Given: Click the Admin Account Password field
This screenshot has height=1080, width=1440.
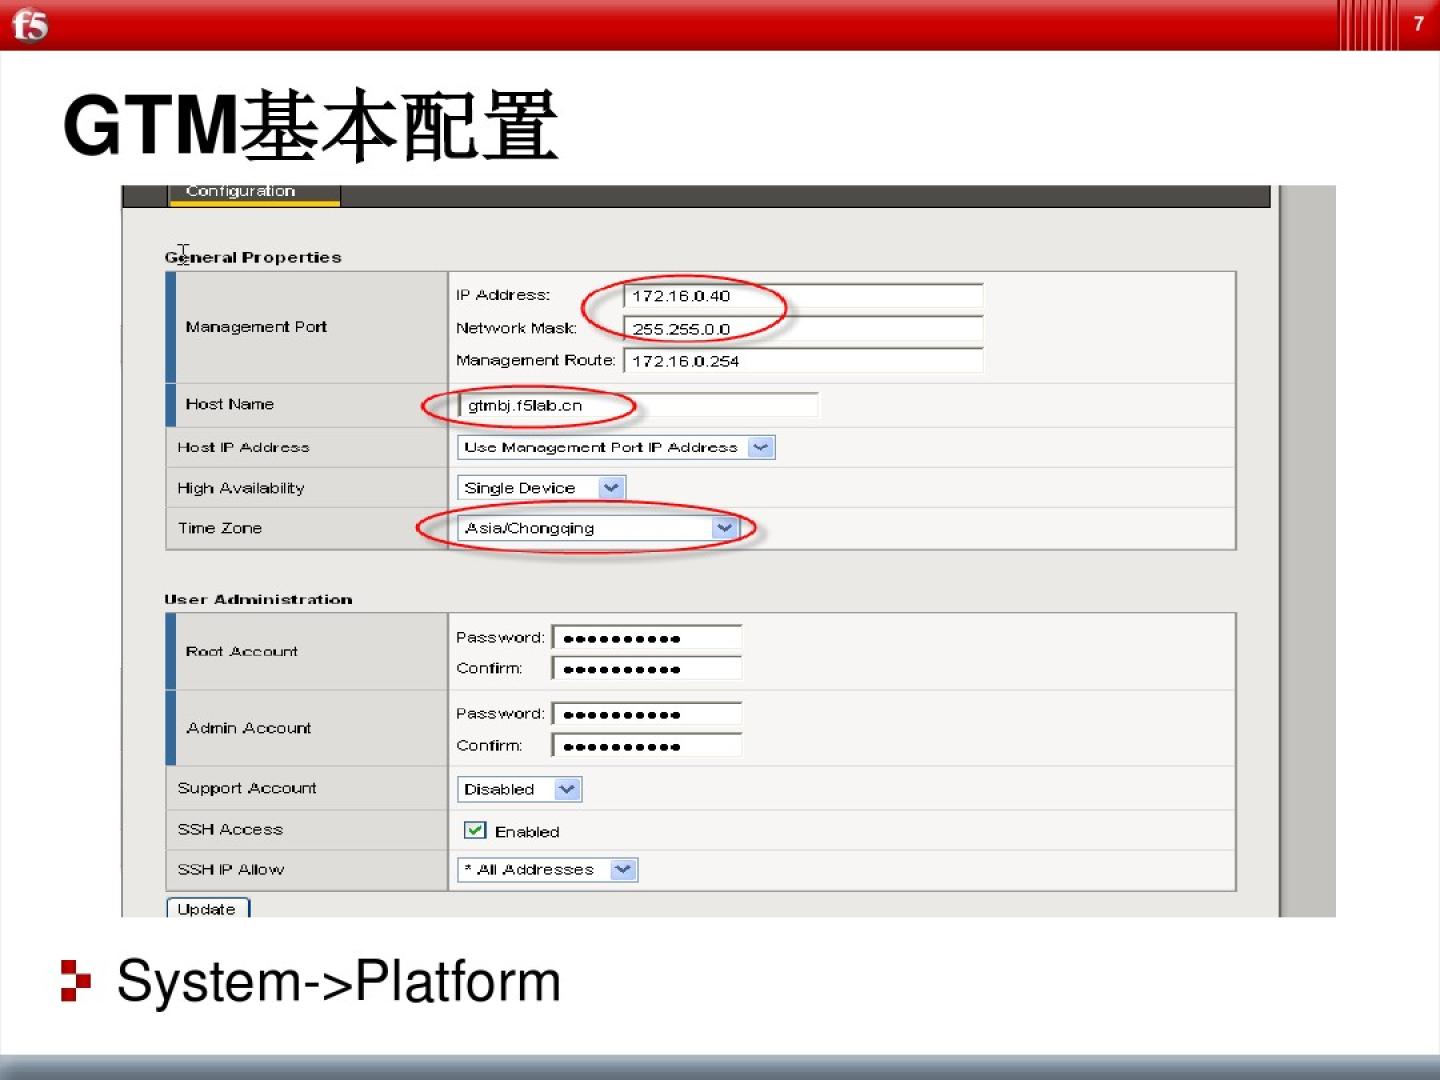Looking at the screenshot, I should (x=647, y=714).
